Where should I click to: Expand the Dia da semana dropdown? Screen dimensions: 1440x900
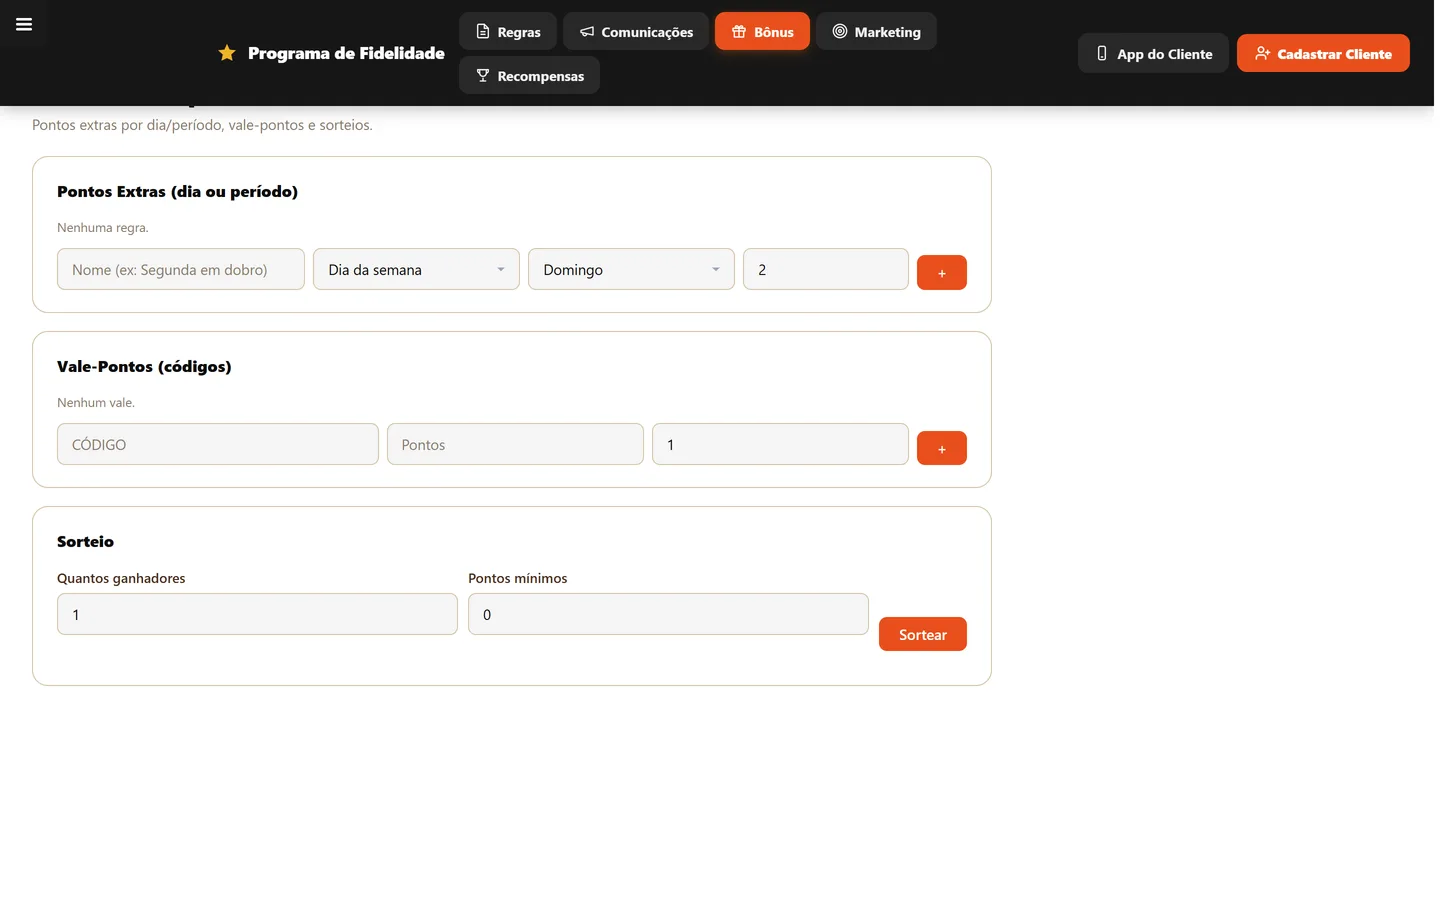[x=416, y=269]
